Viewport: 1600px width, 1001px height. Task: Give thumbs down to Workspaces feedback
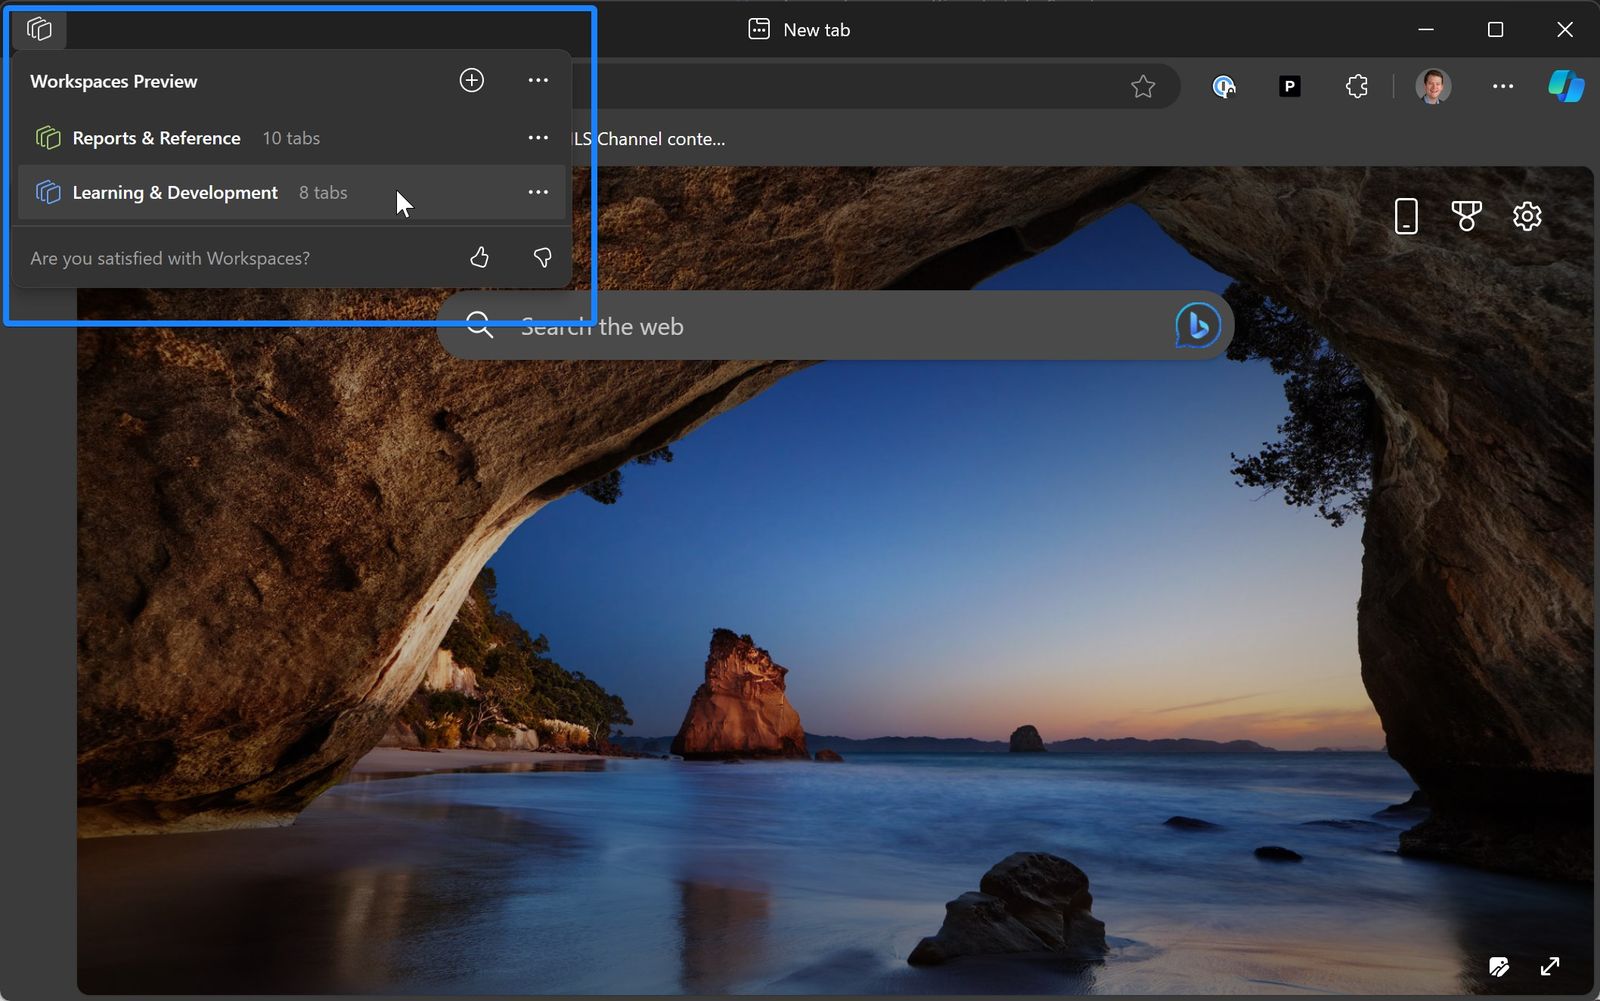[x=541, y=257]
